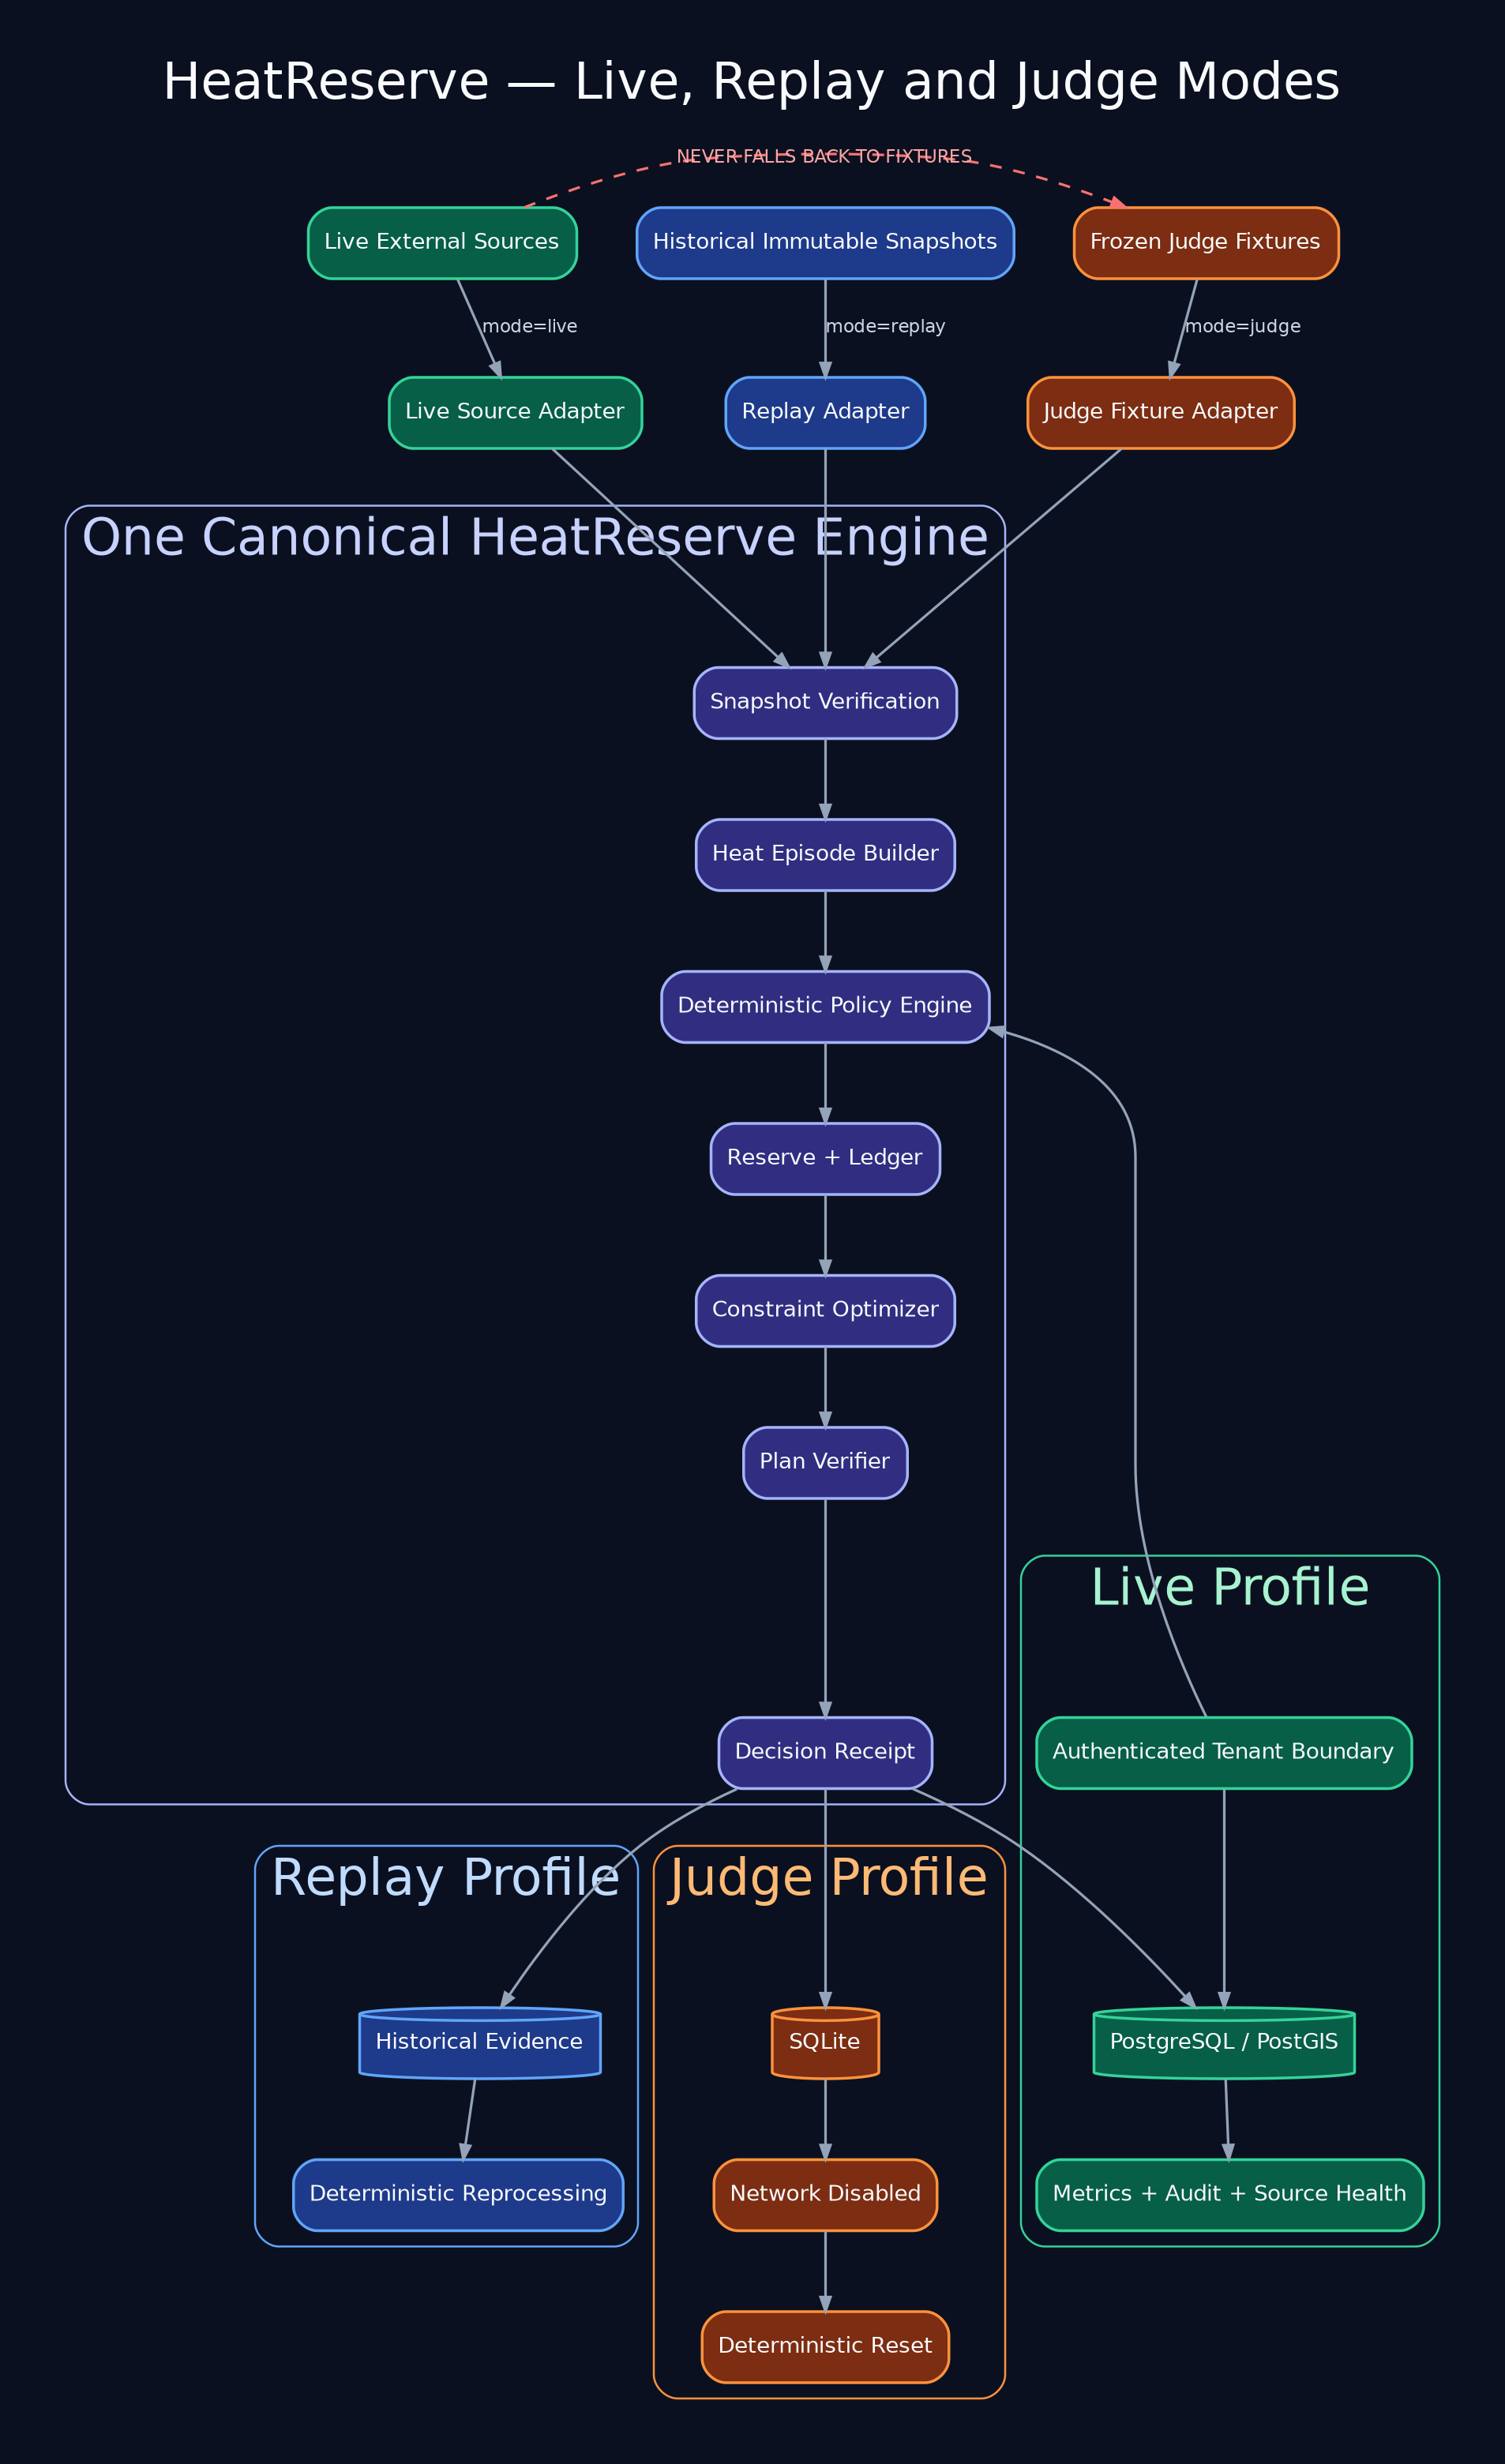
Task: Select the Constraint Optimizer node
Action: tap(825, 1311)
